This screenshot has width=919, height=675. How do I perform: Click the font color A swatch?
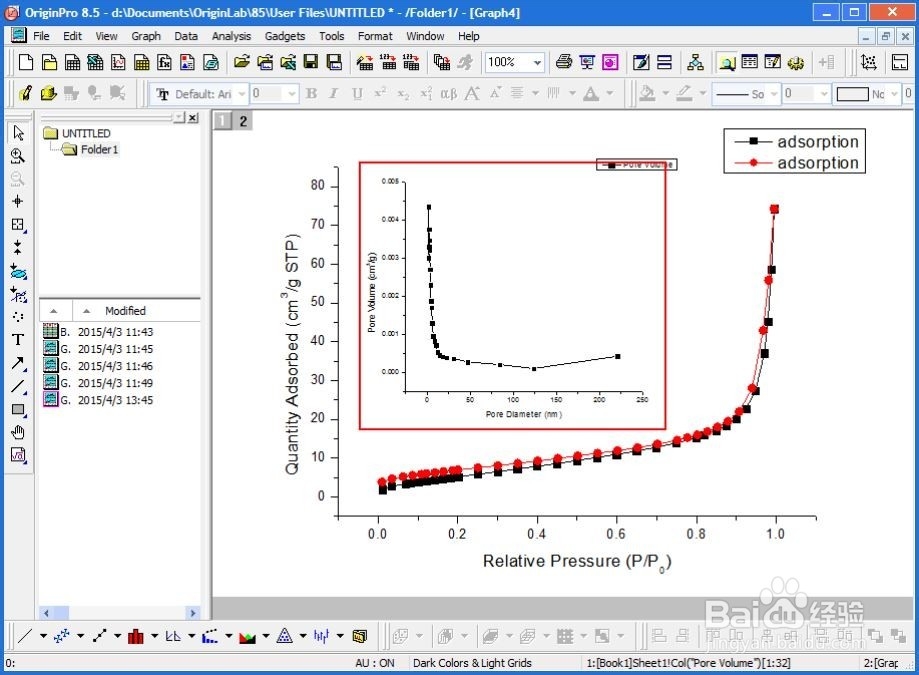click(591, 94)
